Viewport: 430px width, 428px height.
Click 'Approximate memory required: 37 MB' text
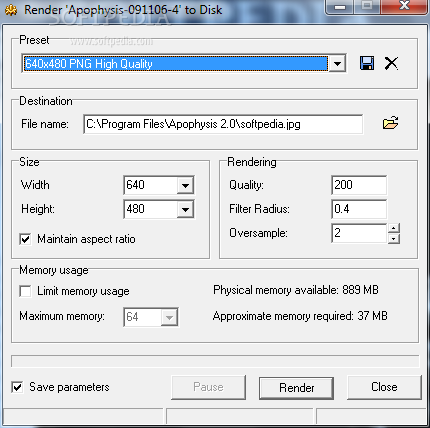coord(300,316)
